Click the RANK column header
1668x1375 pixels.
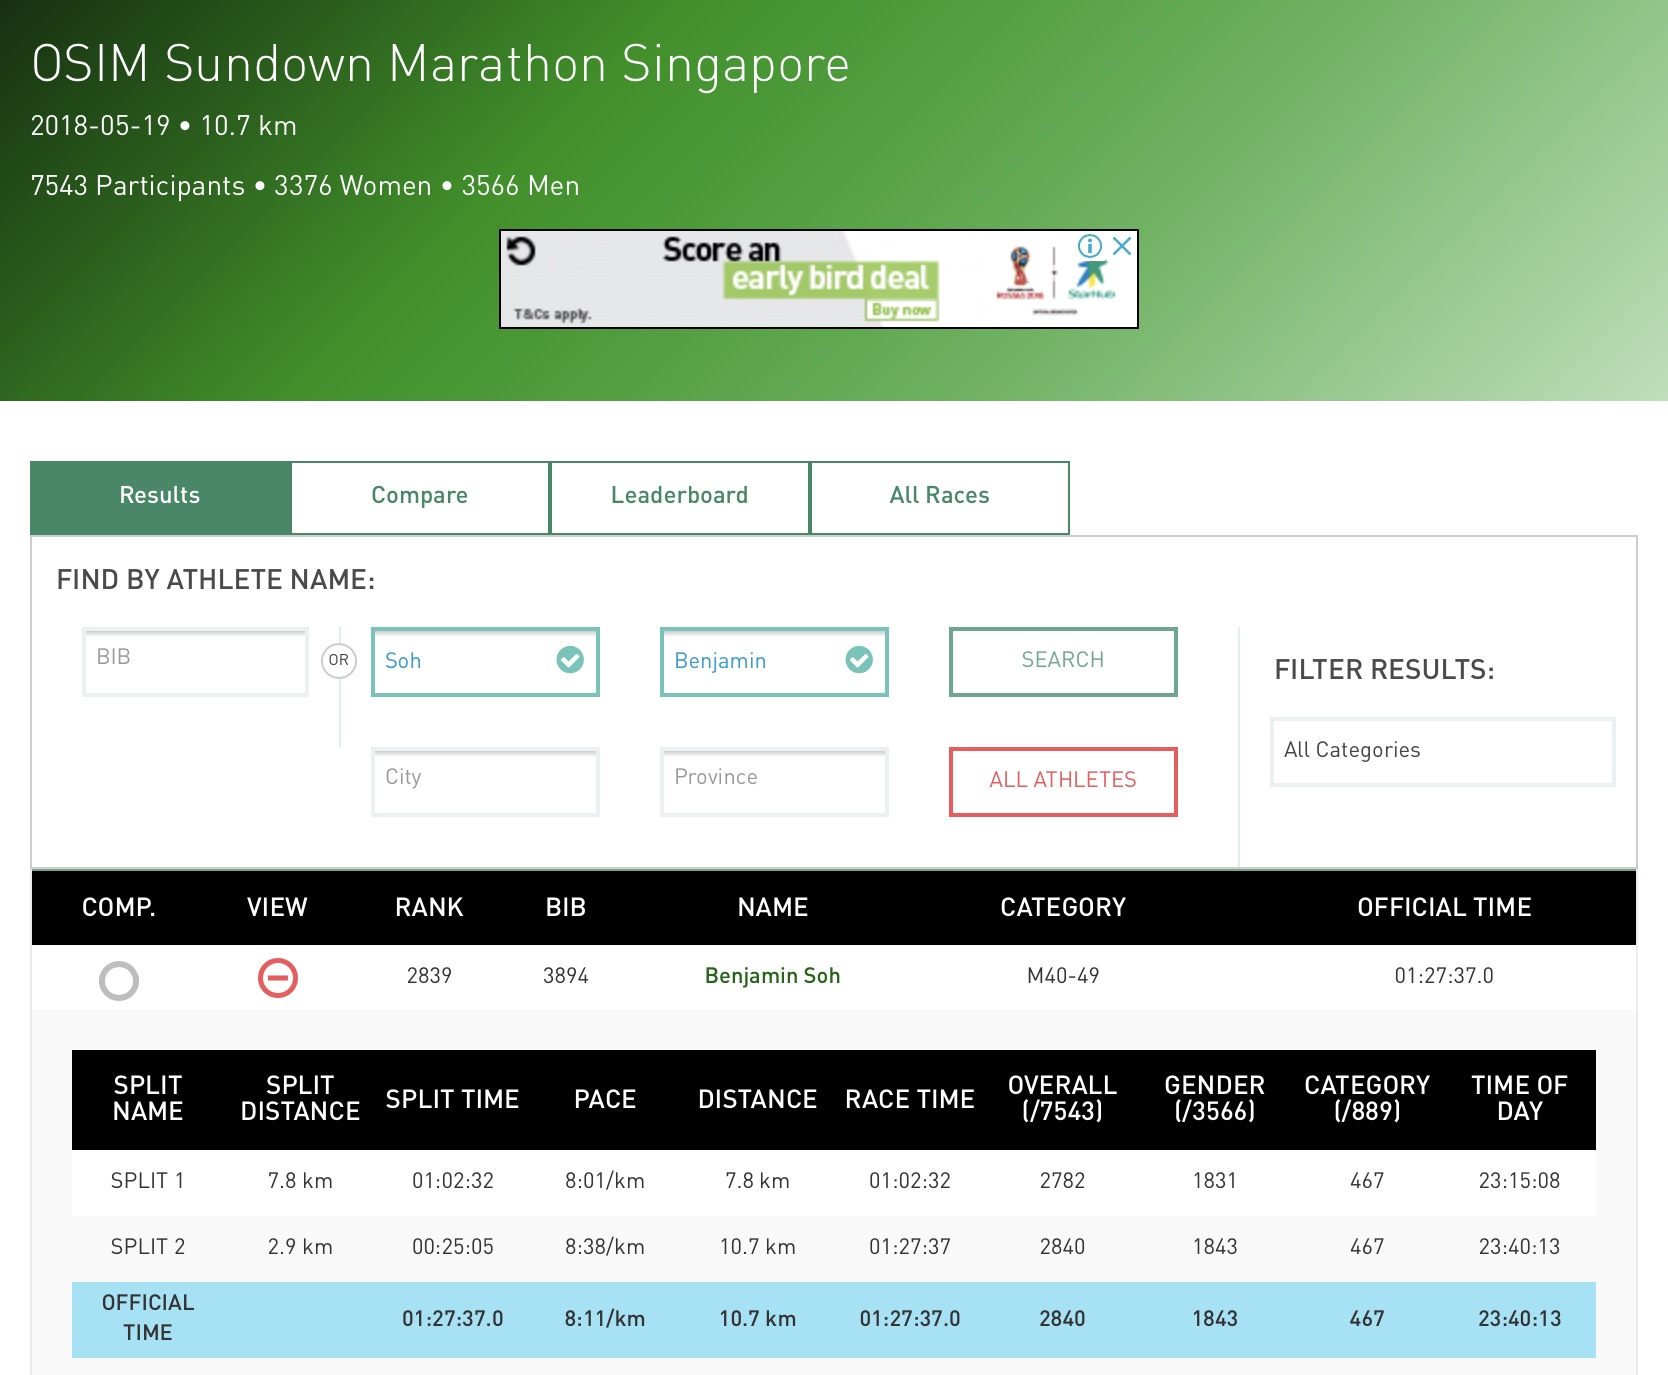pos(429,908)
